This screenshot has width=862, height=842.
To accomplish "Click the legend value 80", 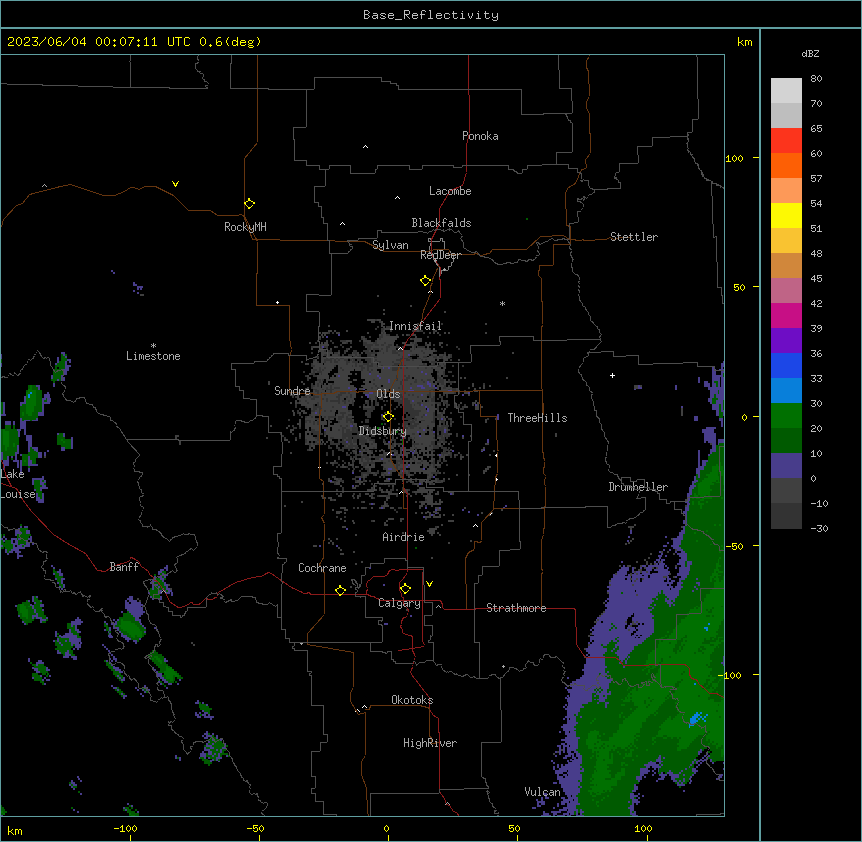I will [x=816, y=79].
